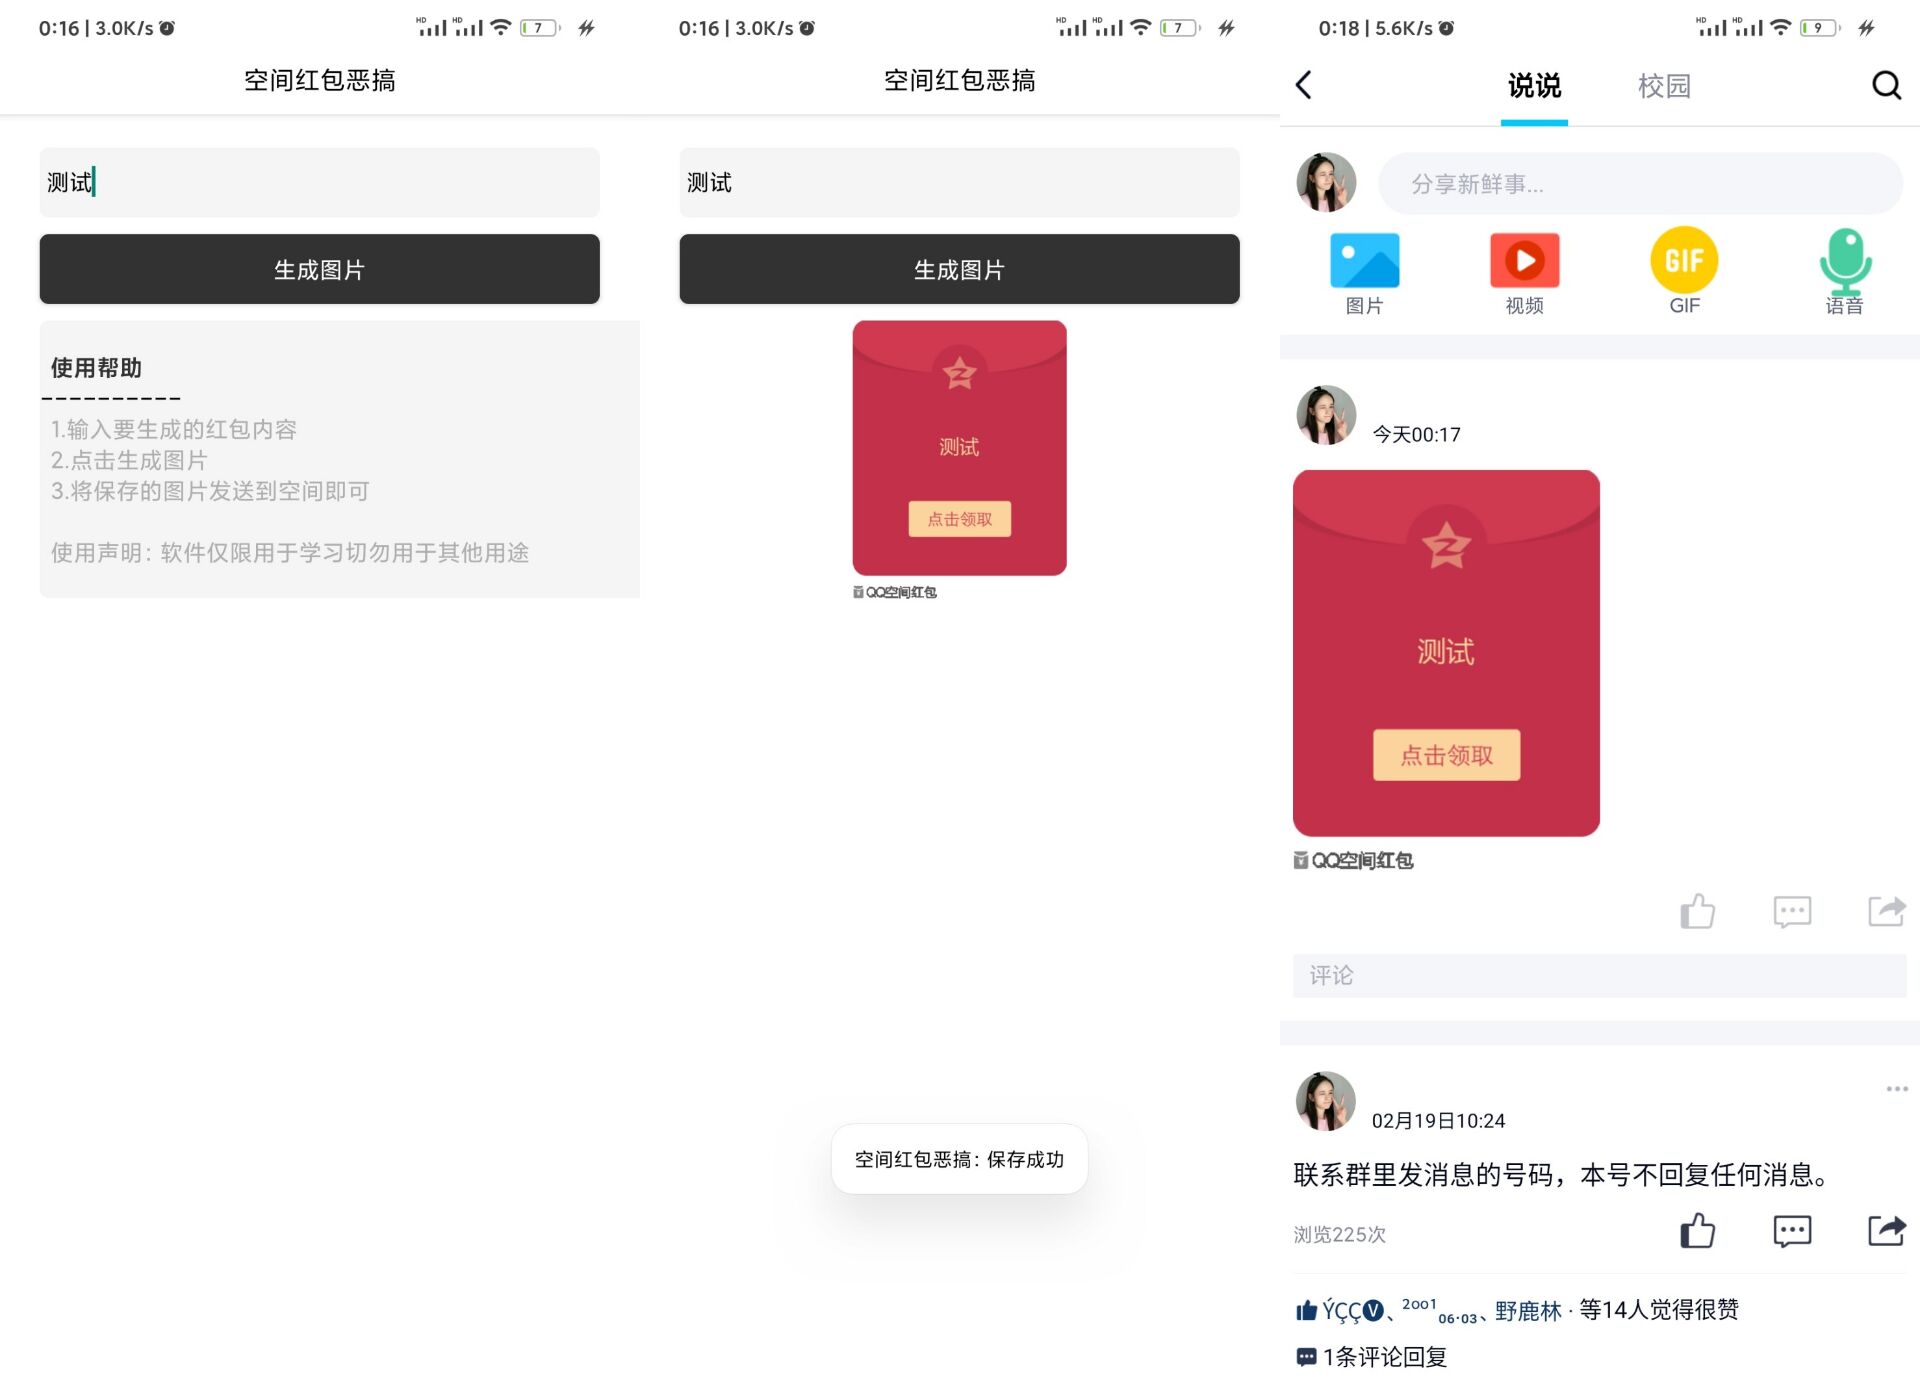Open the 视频 (video) posting icon

1523,262
